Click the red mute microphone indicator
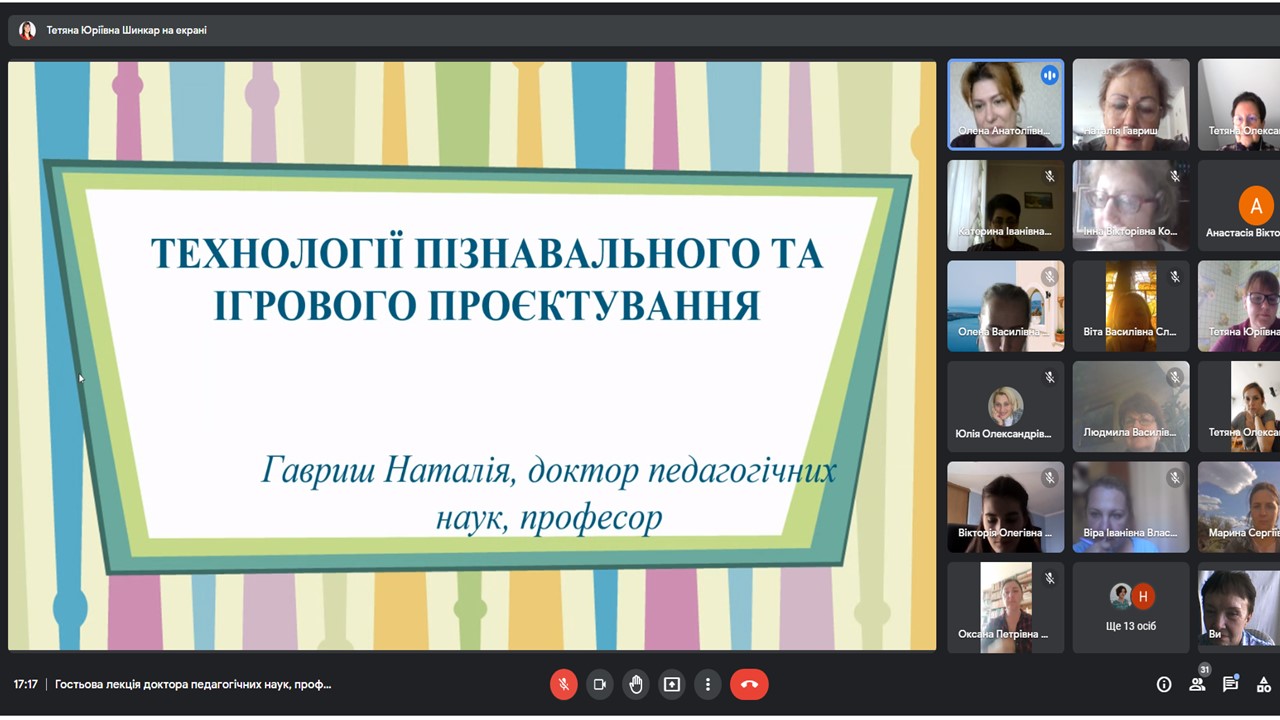 (563, 684)
